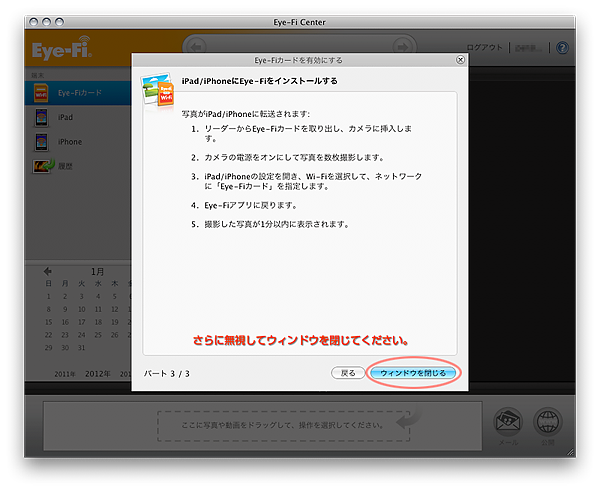
Task: Select calendar day 1
Action: [x=49, y=296]
